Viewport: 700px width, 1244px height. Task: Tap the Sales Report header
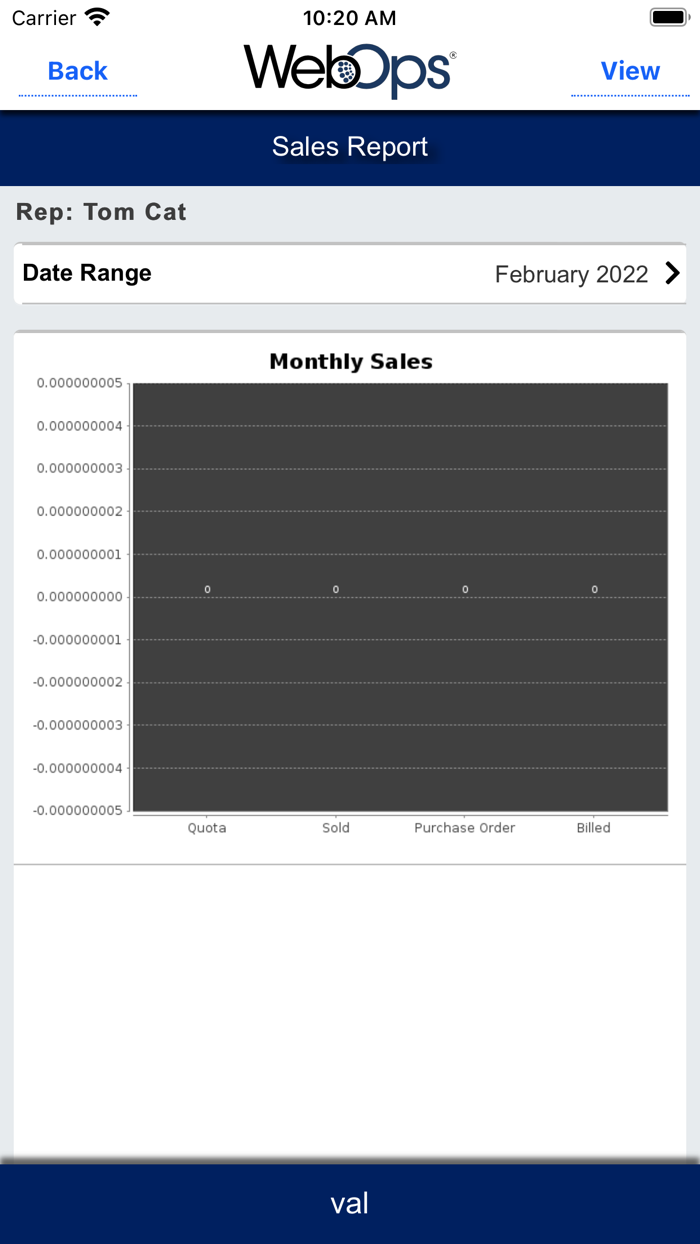pos(350,147)
